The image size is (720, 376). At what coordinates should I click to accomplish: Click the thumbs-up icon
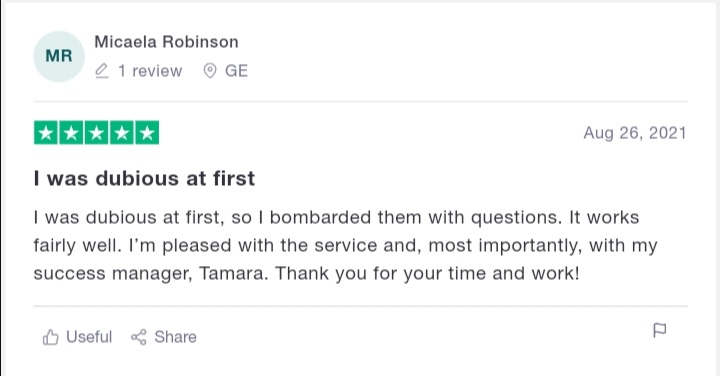[51, 337]
